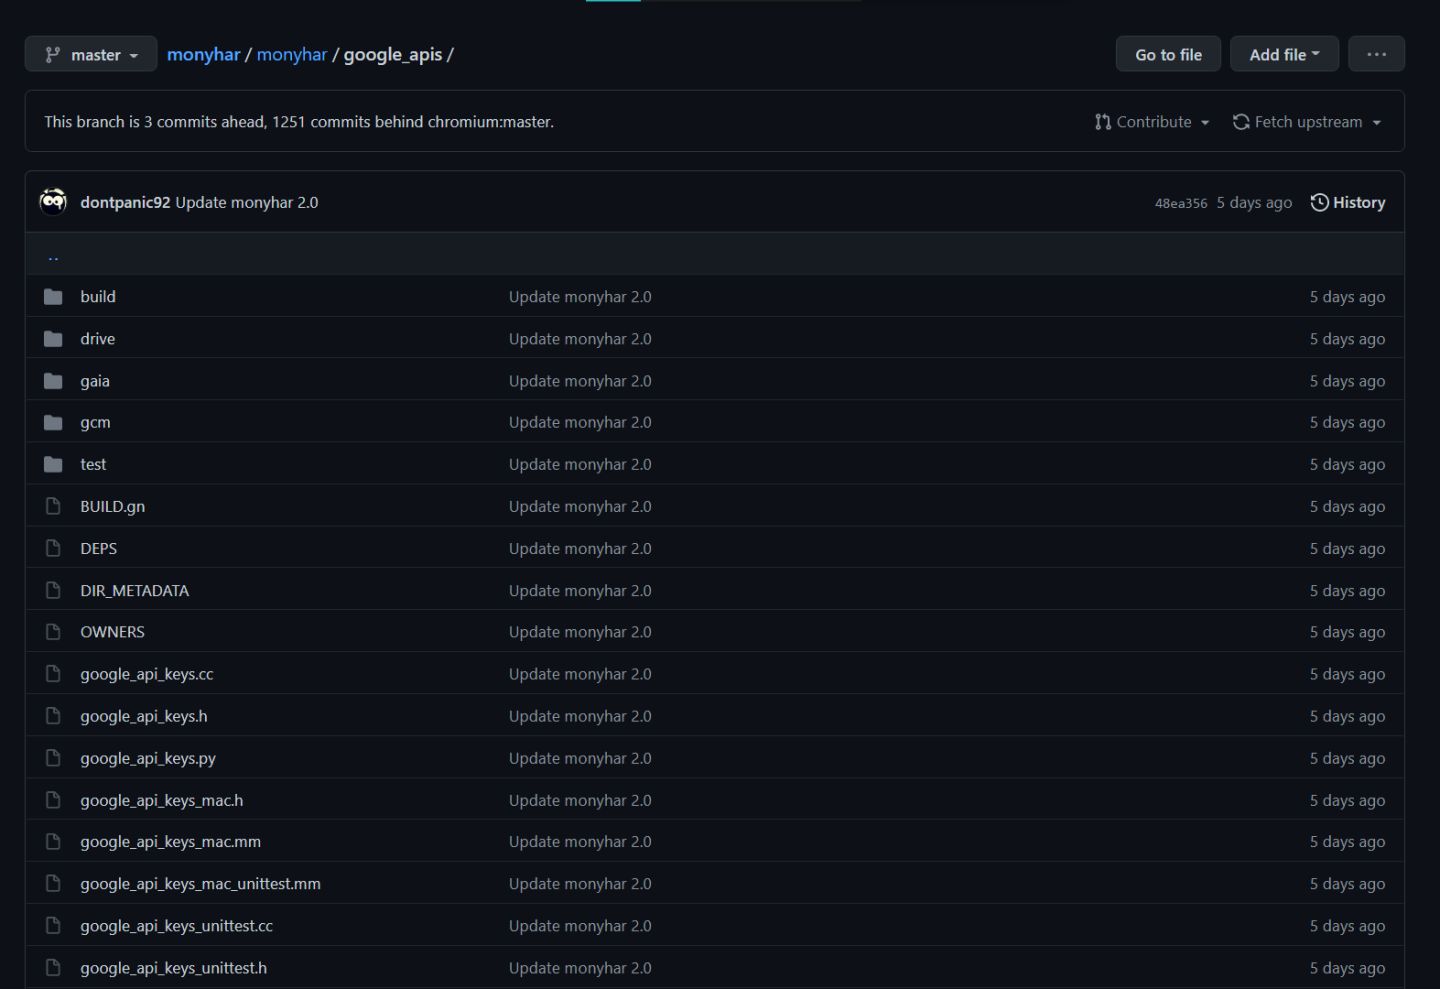Navigate to monyhar owner in breadcrumb
The image size is (1440, 989).
(203, 54)
